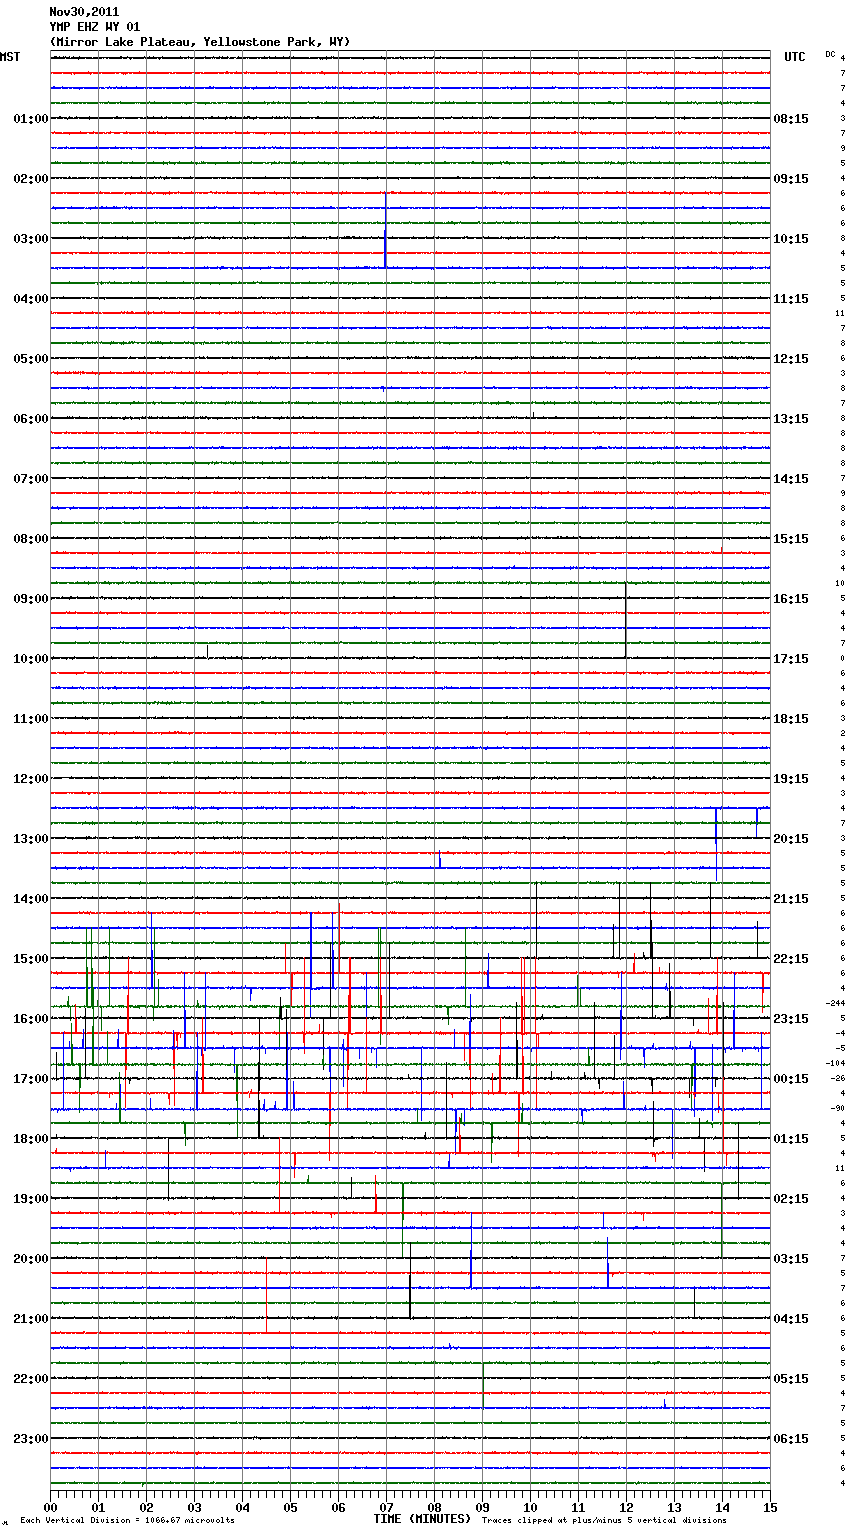850x1534 pixels.
Task: Click the date label Nov30,2011
Action: coord(84,12)
